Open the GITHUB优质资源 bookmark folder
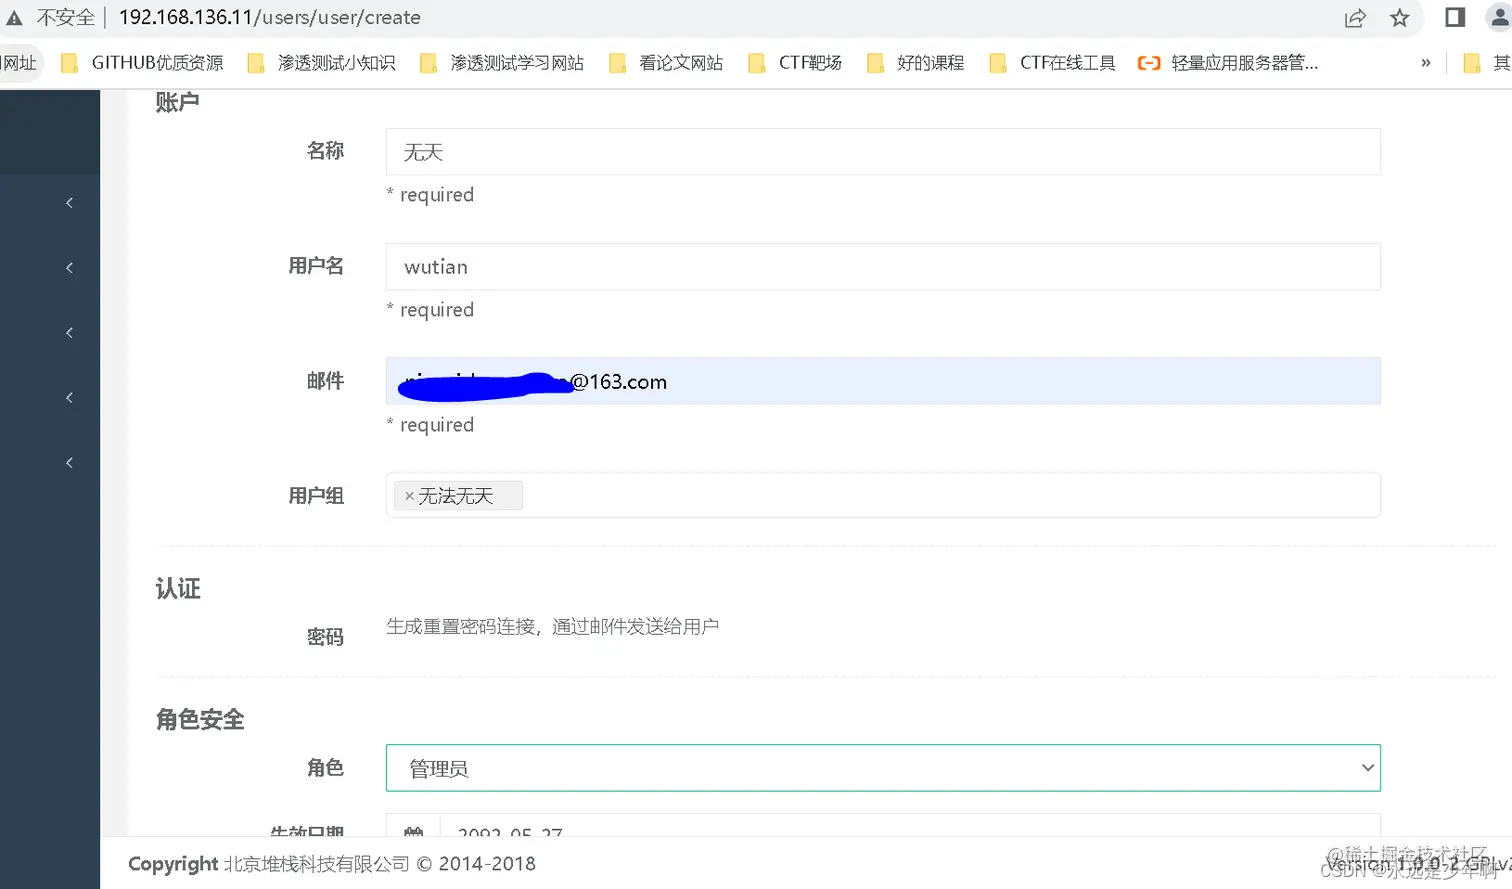1512x889 pixels. (142, 63)
